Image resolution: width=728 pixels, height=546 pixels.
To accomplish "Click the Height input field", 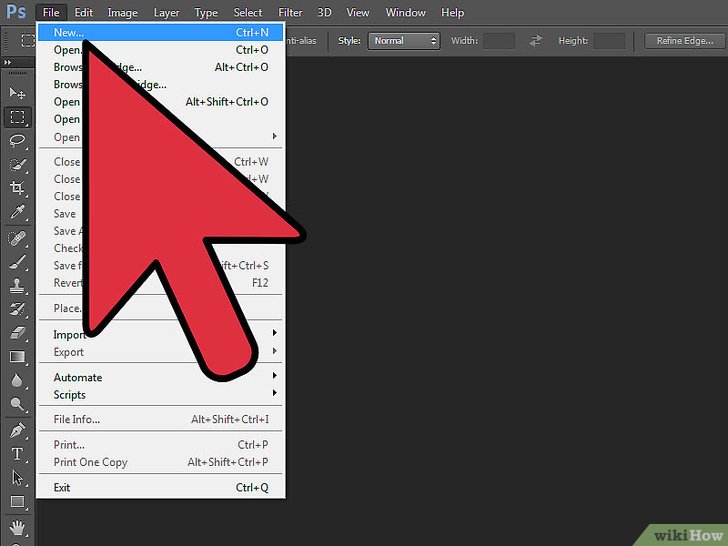I will point(608,41).
